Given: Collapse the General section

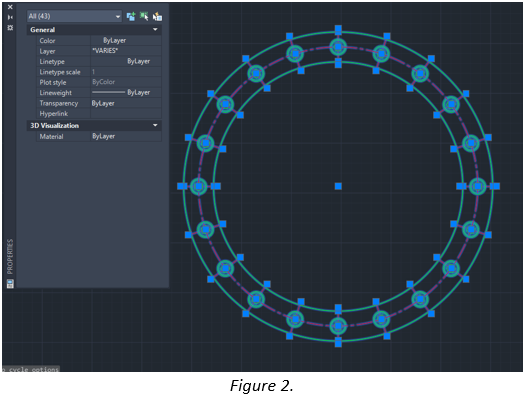Looking at the screenshot, I should pyautogui.click(x=155, y=29).
